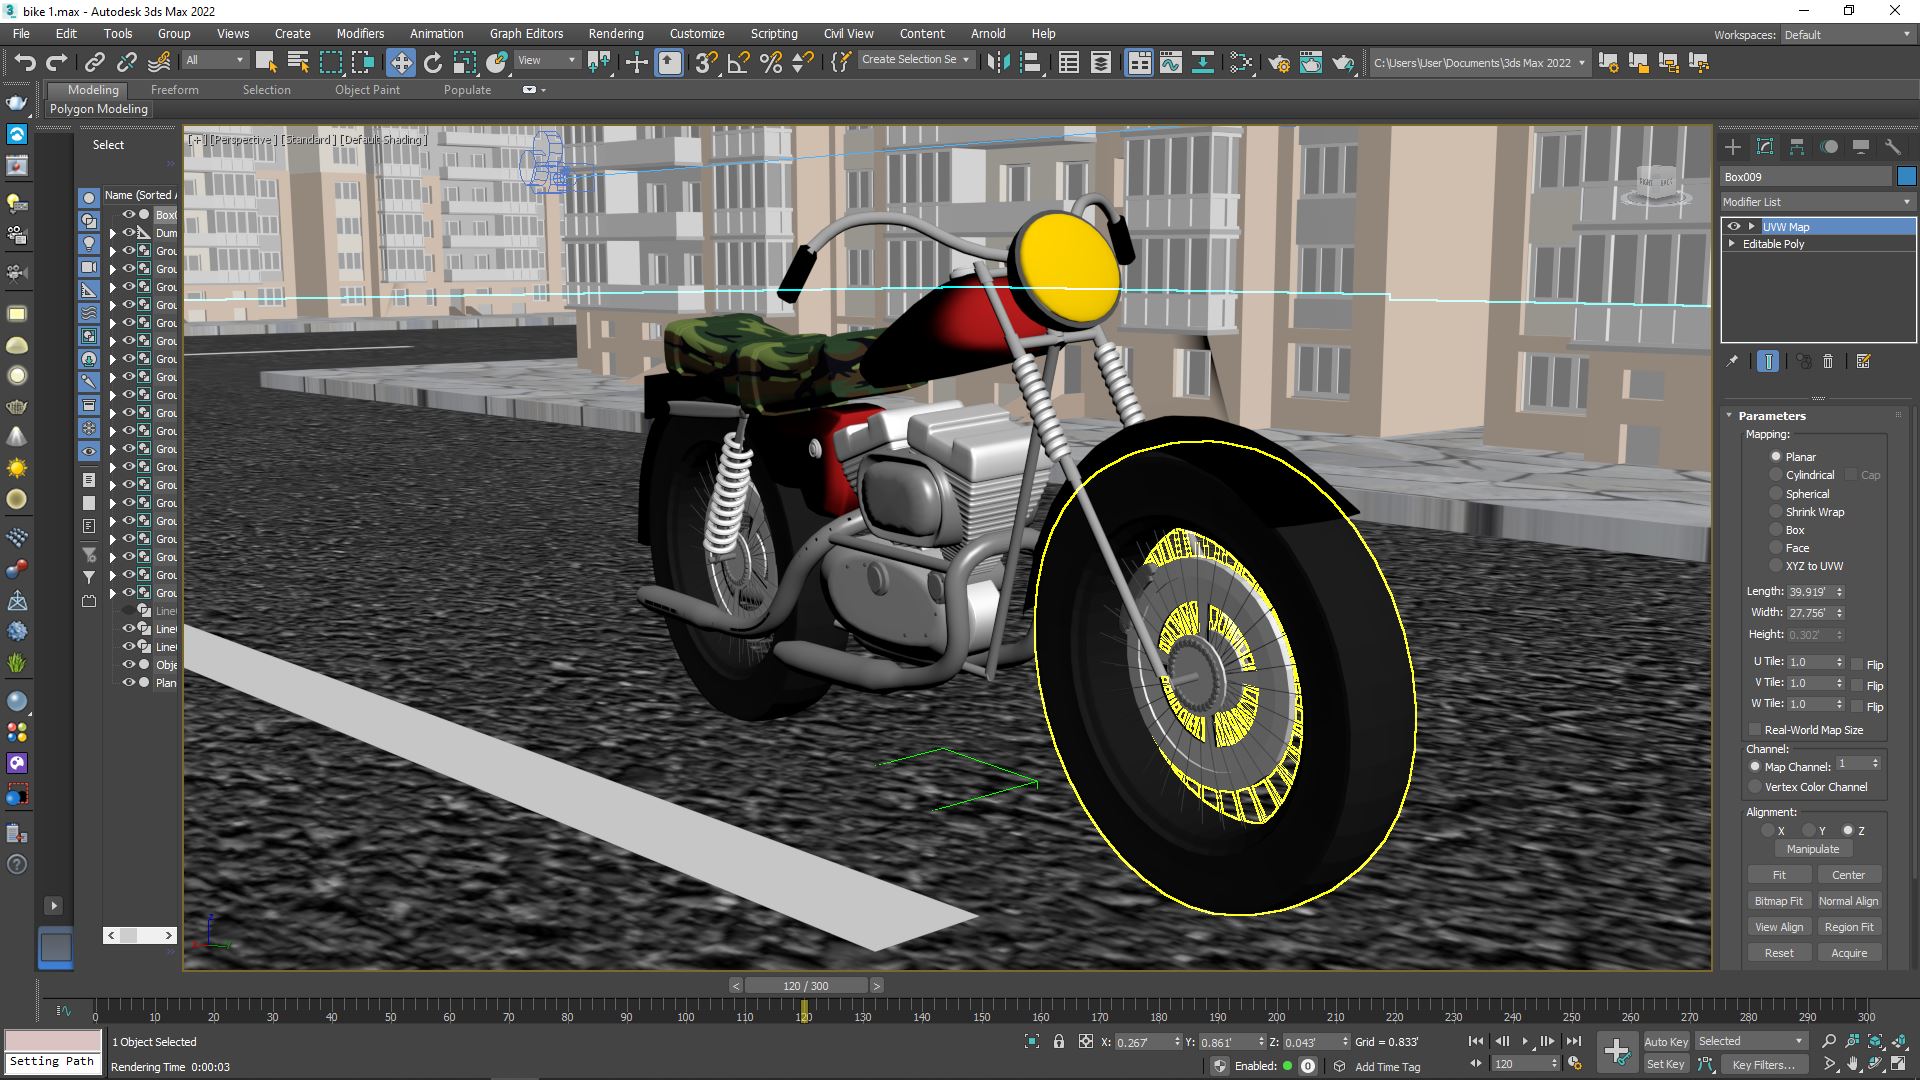Click the Acquire button
The image size is (1920, 1080).
[x=1849, y=953]
